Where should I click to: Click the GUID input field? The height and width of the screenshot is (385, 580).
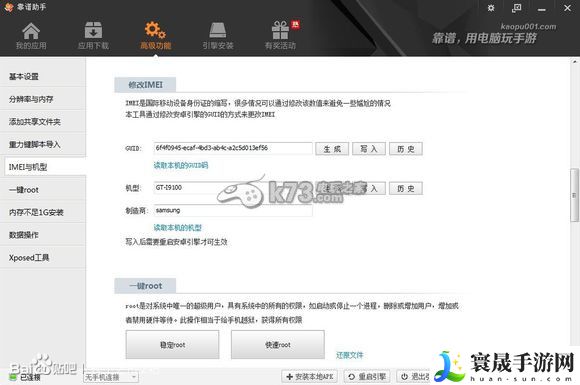click(x=233, y=148)
